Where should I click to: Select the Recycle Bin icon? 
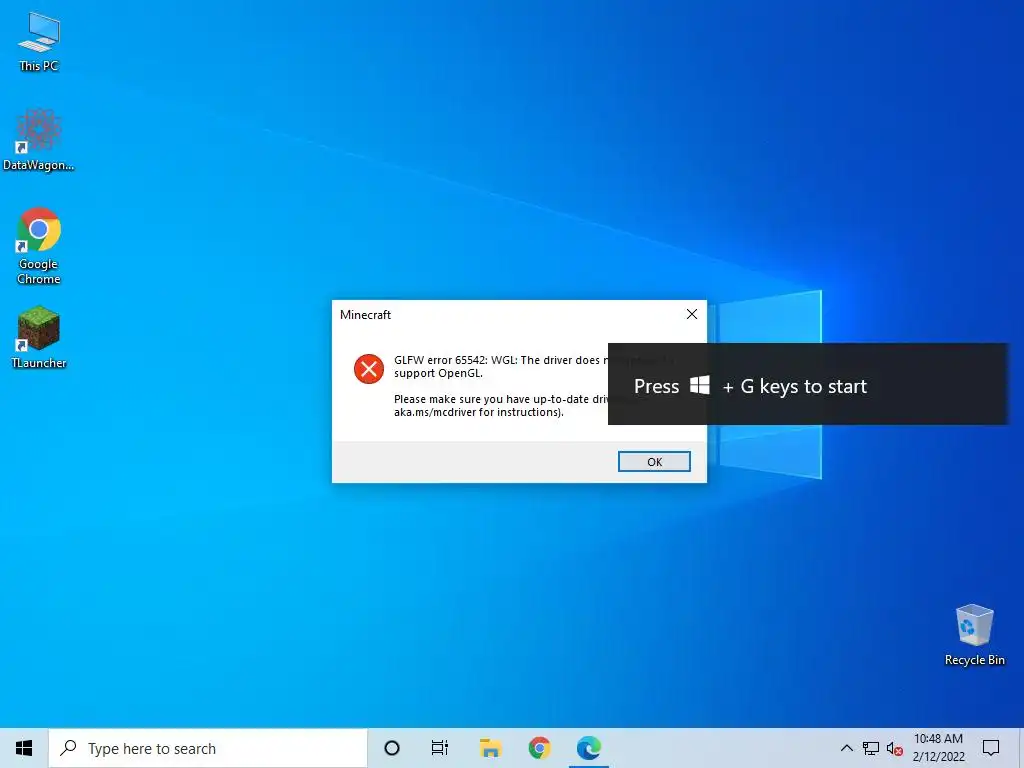point(974,634)
